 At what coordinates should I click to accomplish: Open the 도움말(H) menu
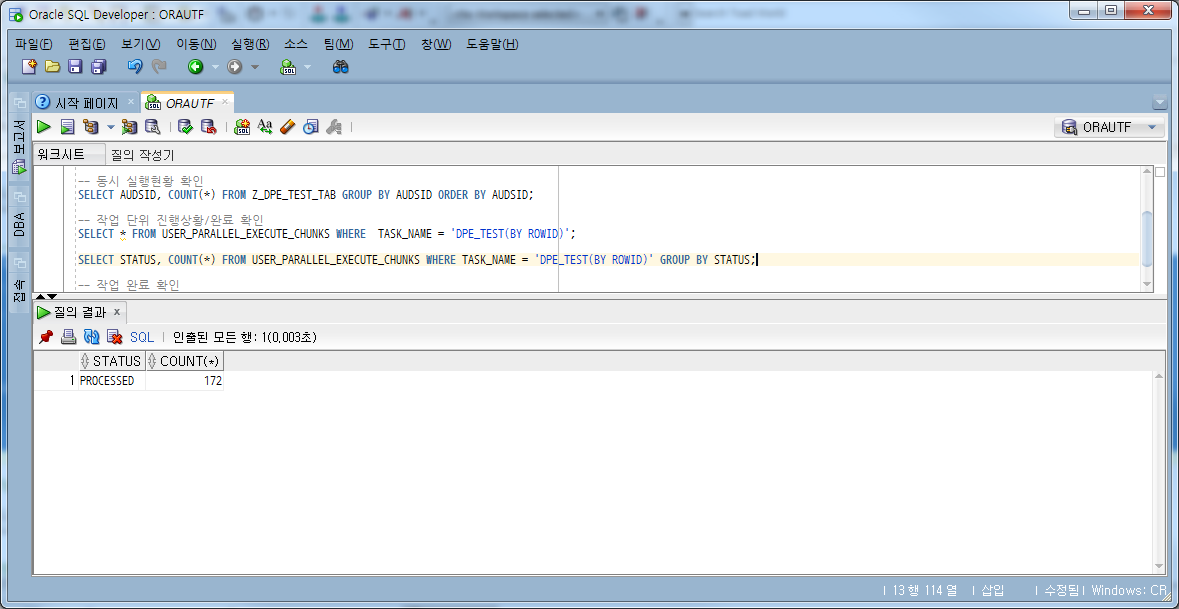[492, 44]
